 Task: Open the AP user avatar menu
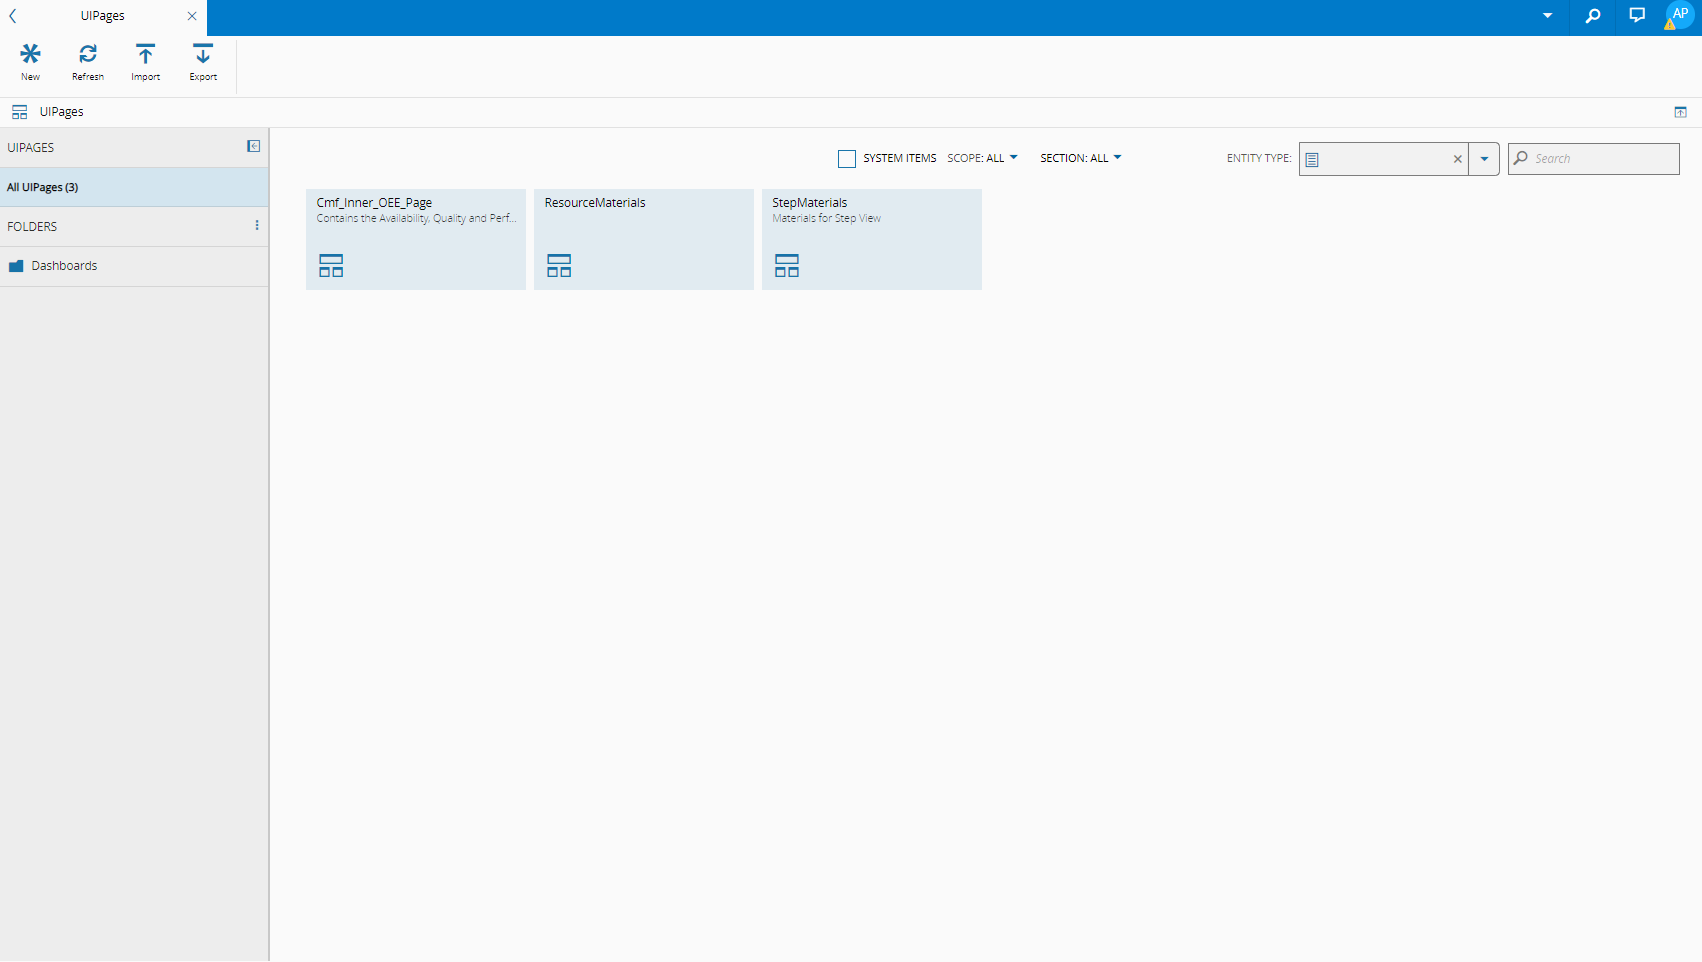[x=1680, y=15]
